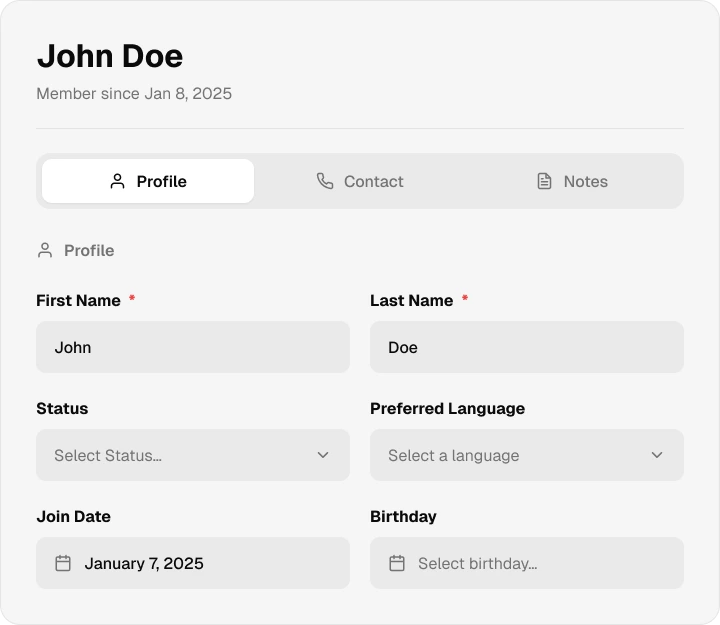The width and height of the screenshot is (720, 625).
Task: Click the Preferred Language label
Action: 447,408
